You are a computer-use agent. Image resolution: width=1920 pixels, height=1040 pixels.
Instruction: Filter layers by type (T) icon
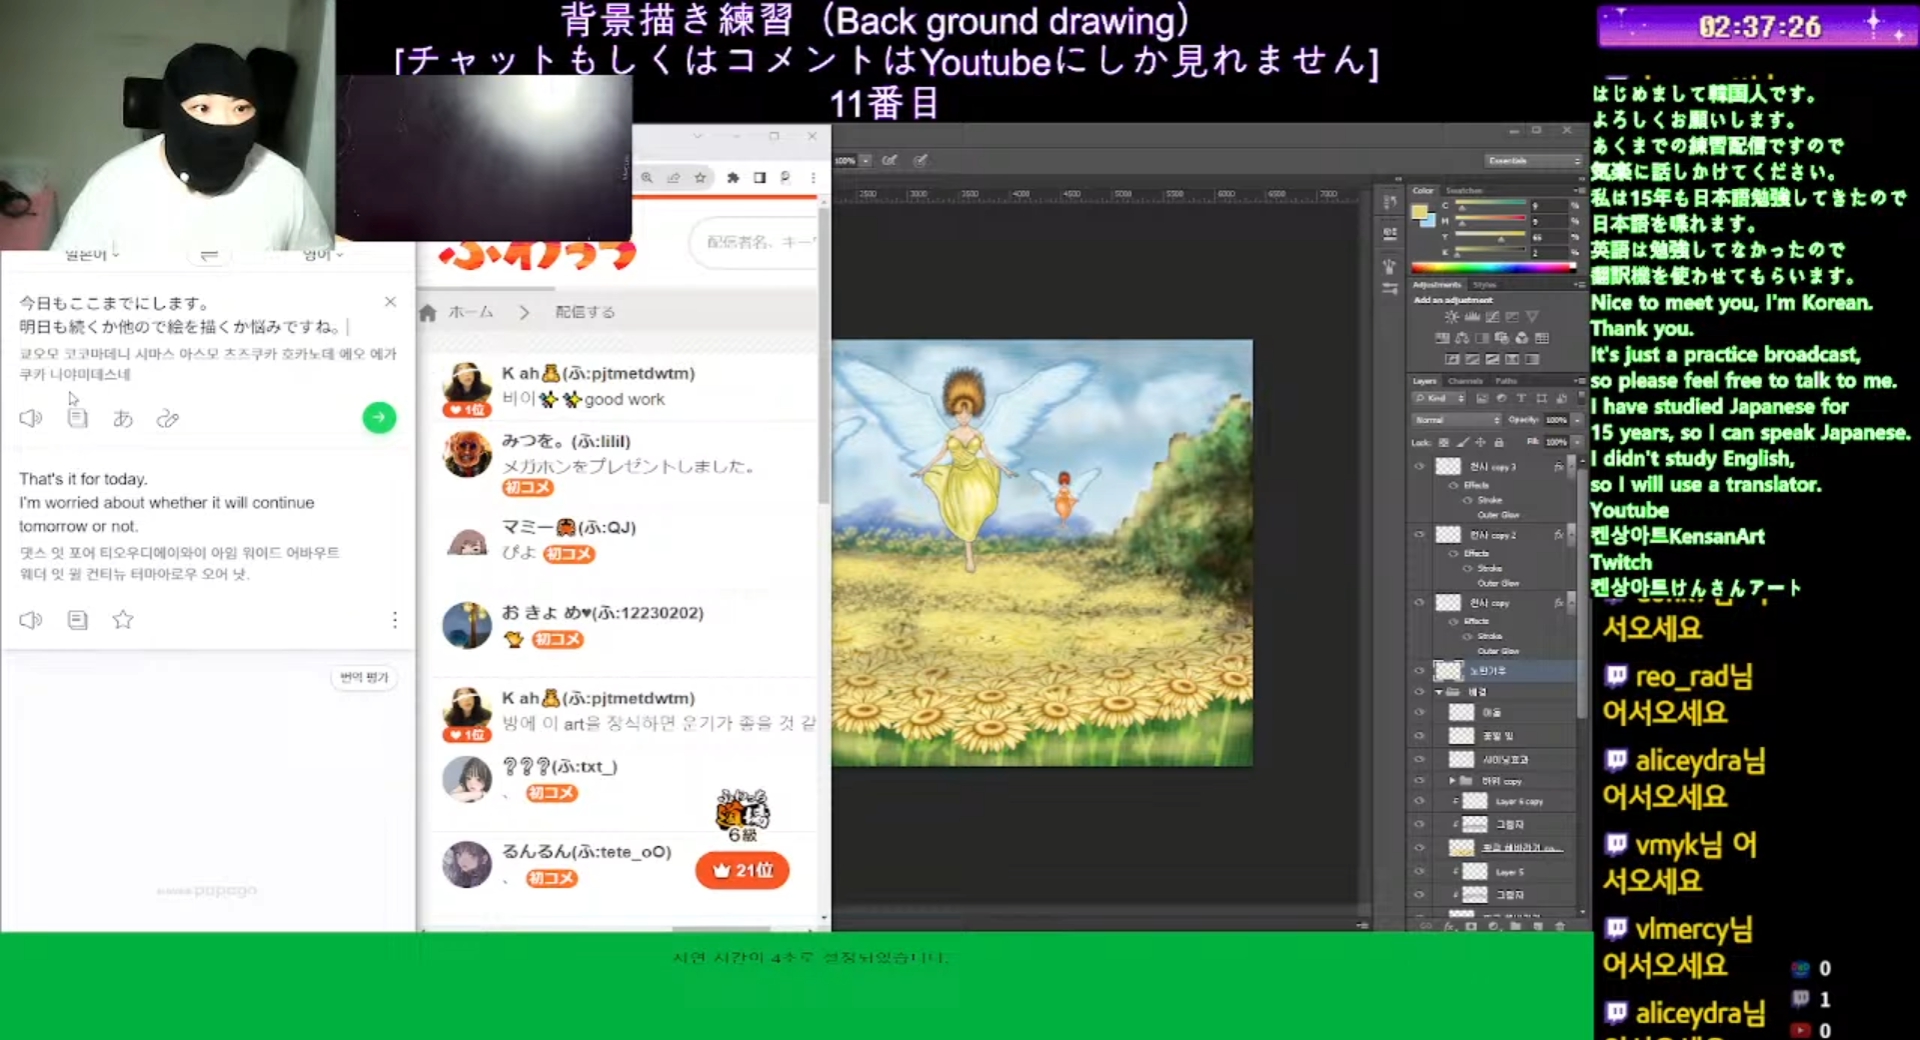pyautogui.click(x=1521, y=398)
